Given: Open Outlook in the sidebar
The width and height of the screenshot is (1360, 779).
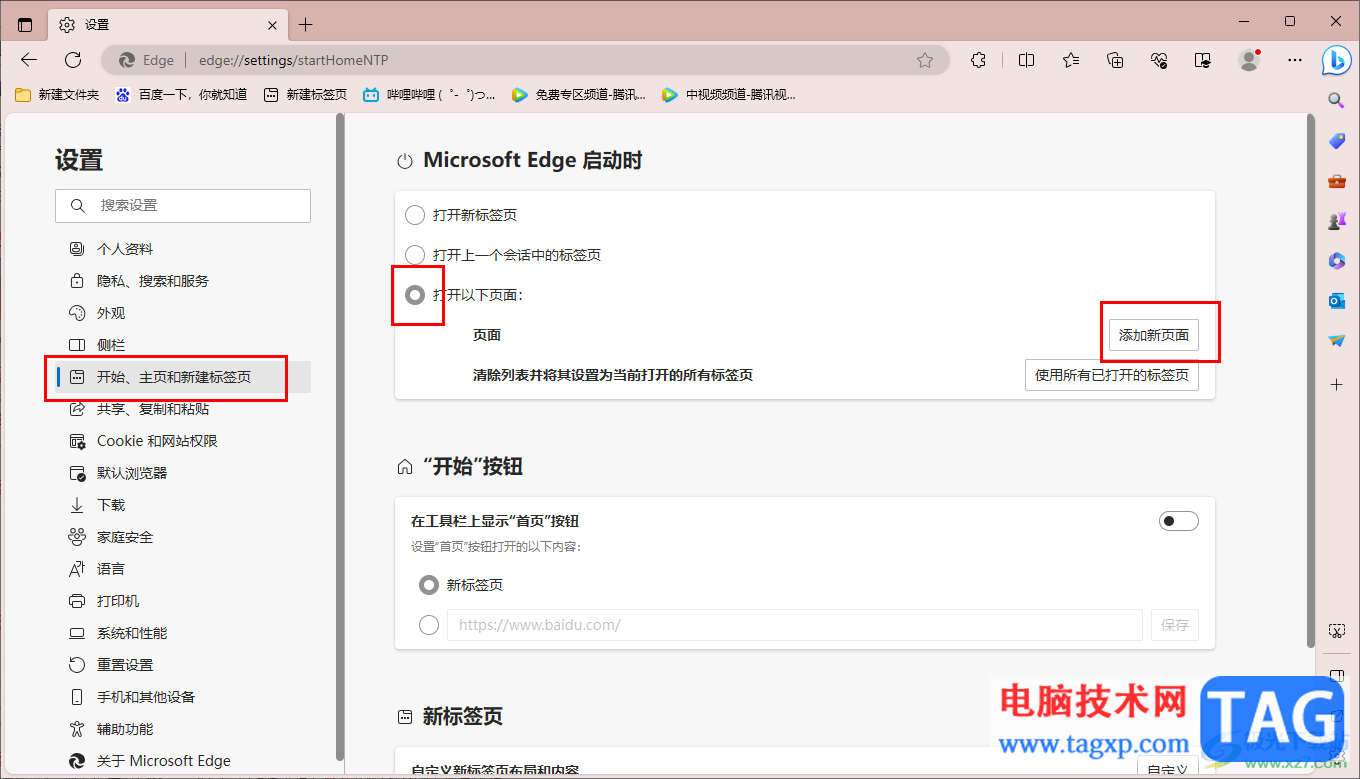Looking at the screenshot, I should [x=1337, y=301].
